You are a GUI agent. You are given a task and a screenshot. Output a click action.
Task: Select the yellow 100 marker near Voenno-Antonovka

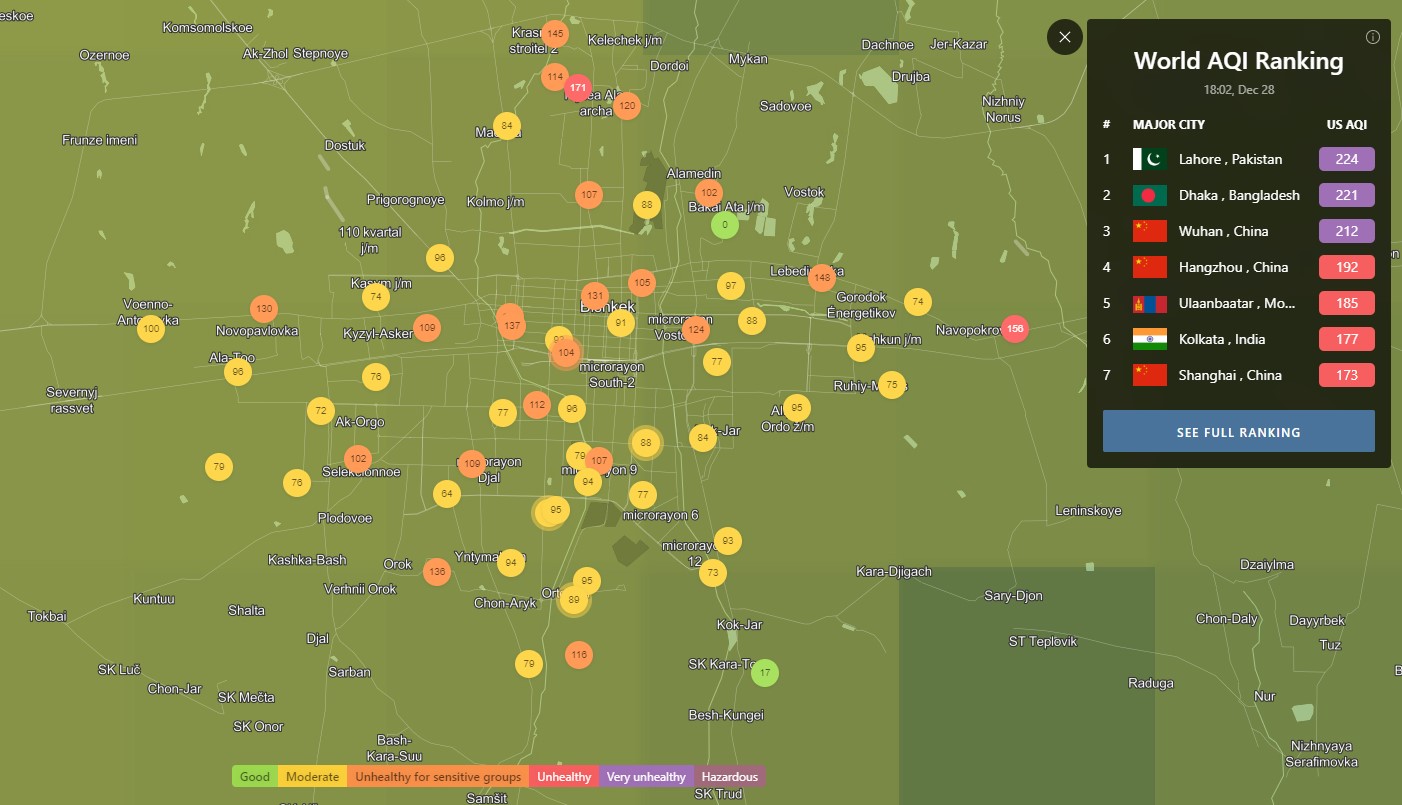[x=150, y=328]
